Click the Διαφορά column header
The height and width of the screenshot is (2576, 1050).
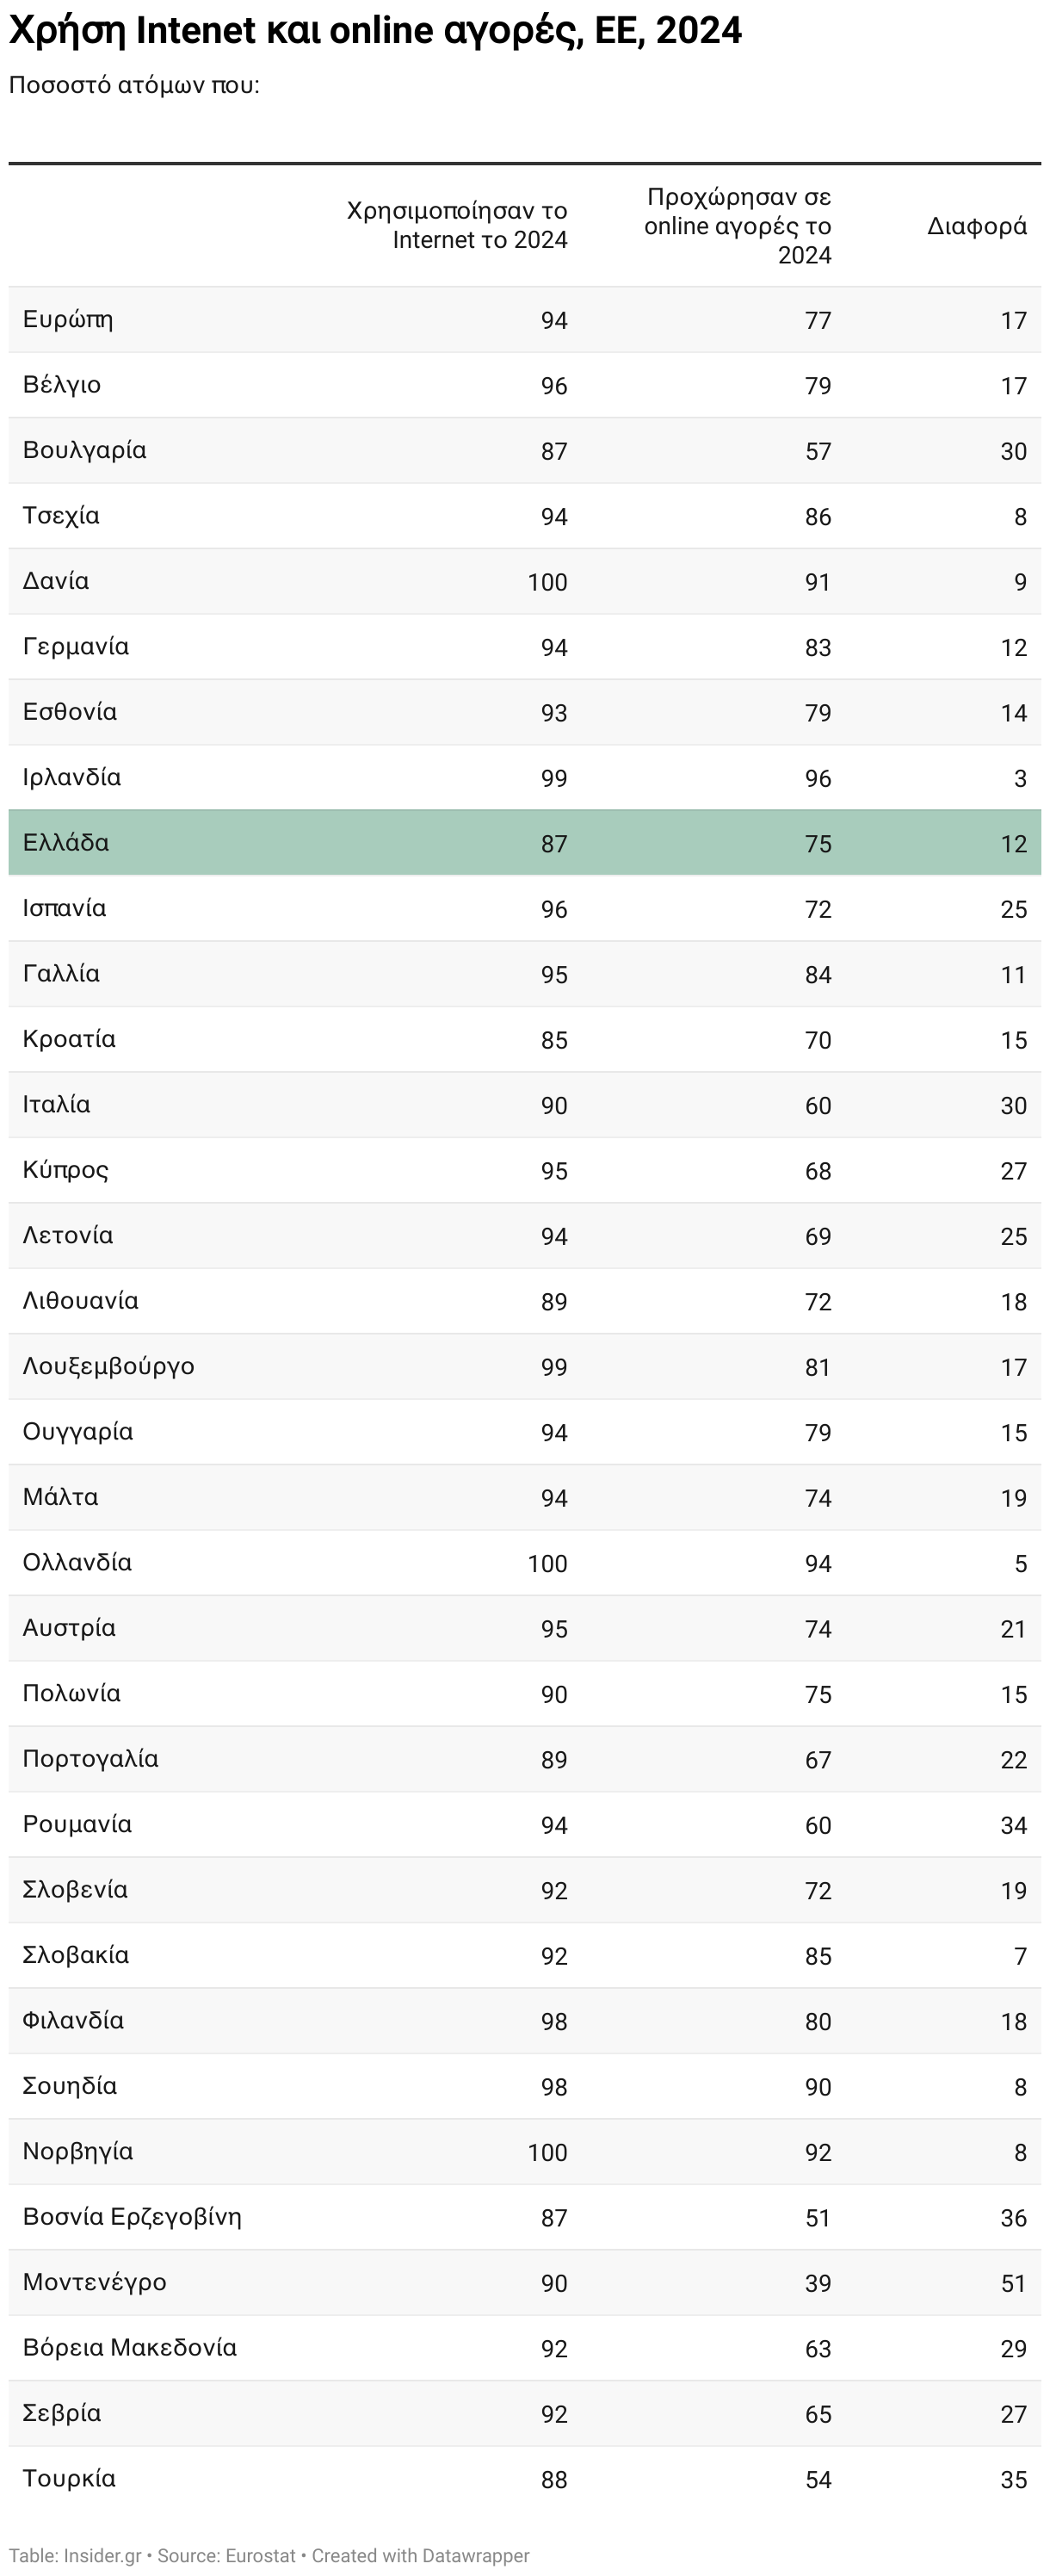tap(976, 226)
